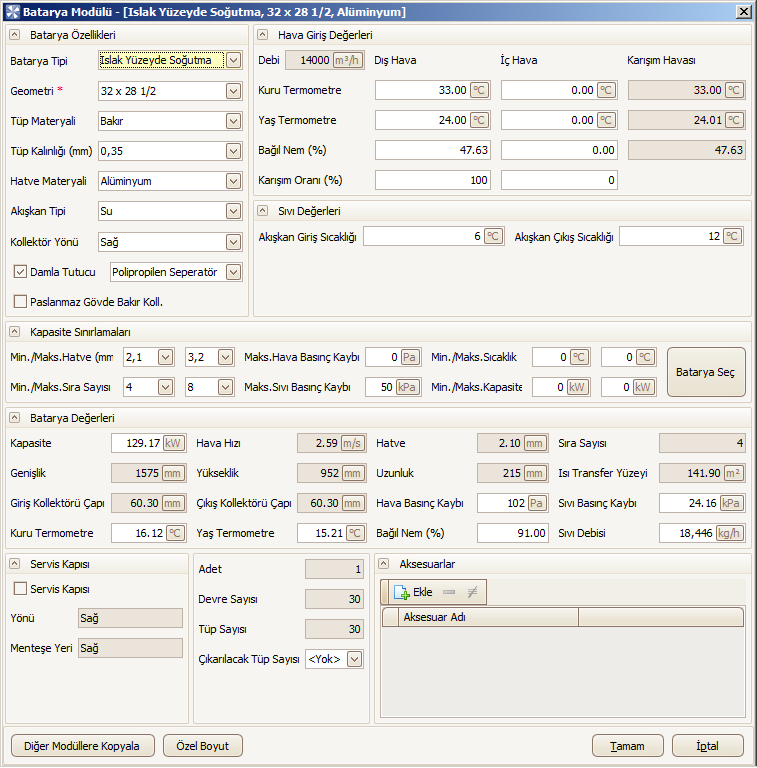Collapse the Batarya Değerleri section

[x=15, y=418]
